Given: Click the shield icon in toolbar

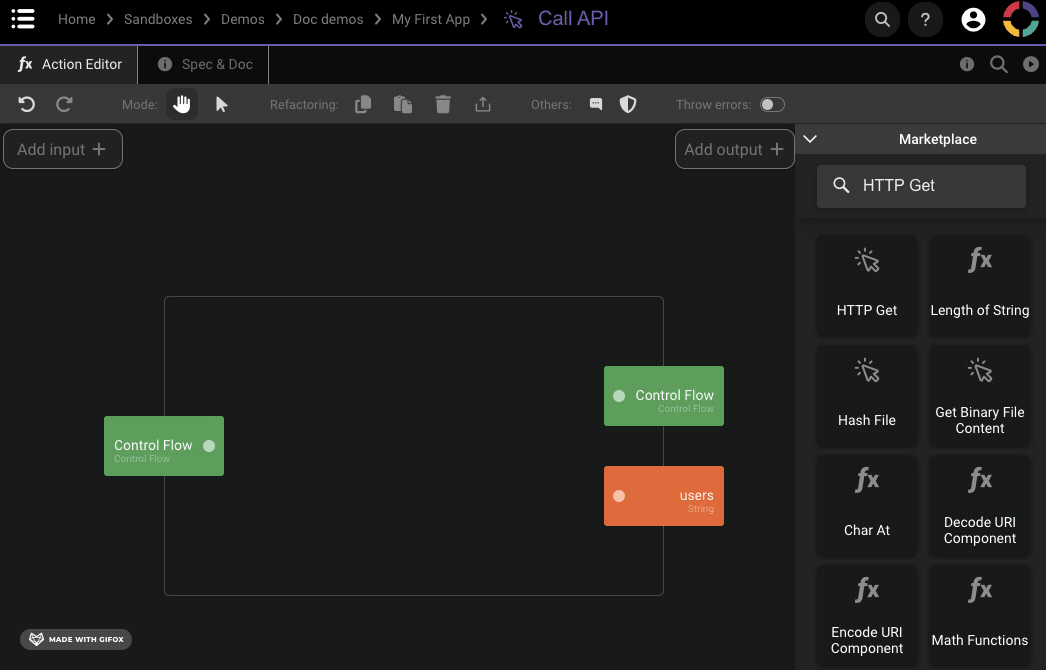Looking at the screenshot, I should (x=628, y=104).
